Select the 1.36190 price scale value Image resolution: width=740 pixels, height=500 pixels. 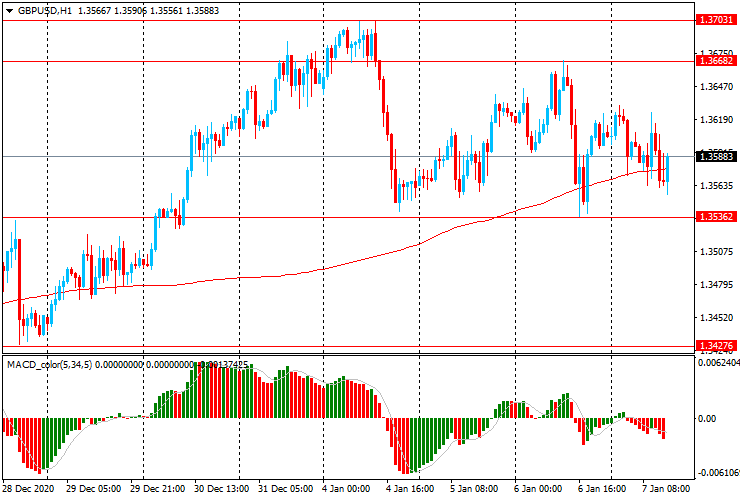(x=717, y=120)
